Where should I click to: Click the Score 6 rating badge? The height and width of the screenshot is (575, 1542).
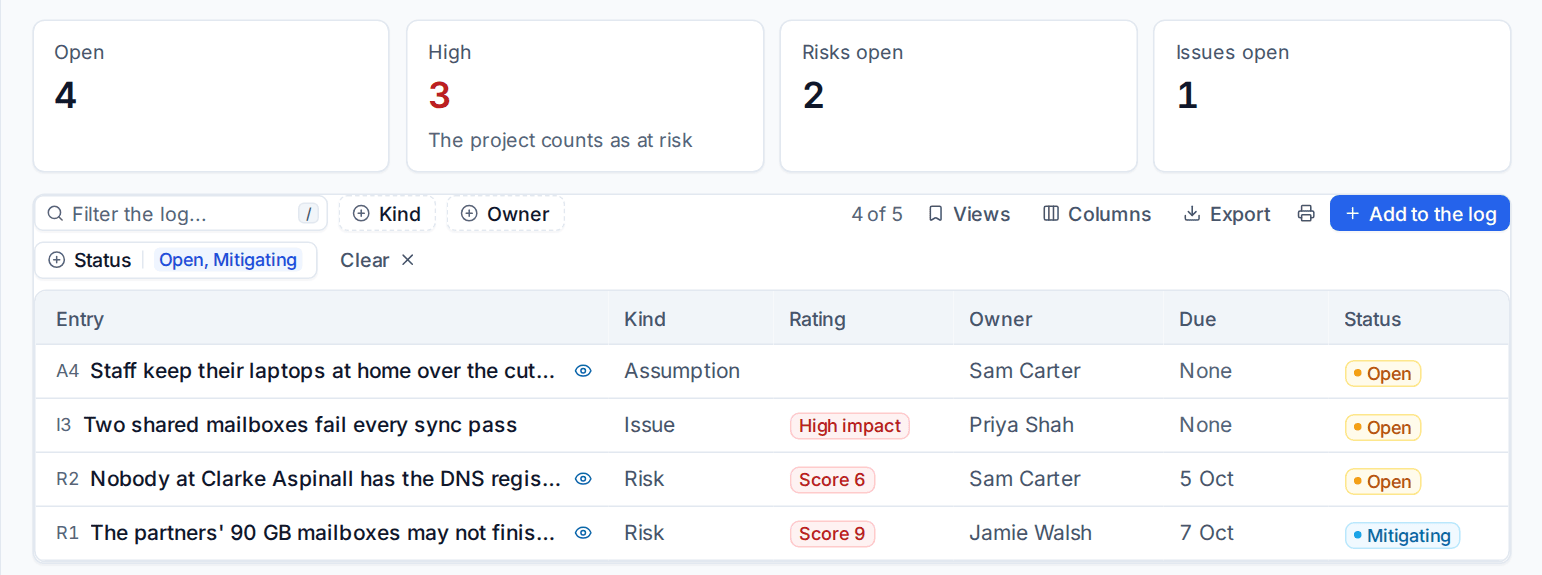click(832, 480)
